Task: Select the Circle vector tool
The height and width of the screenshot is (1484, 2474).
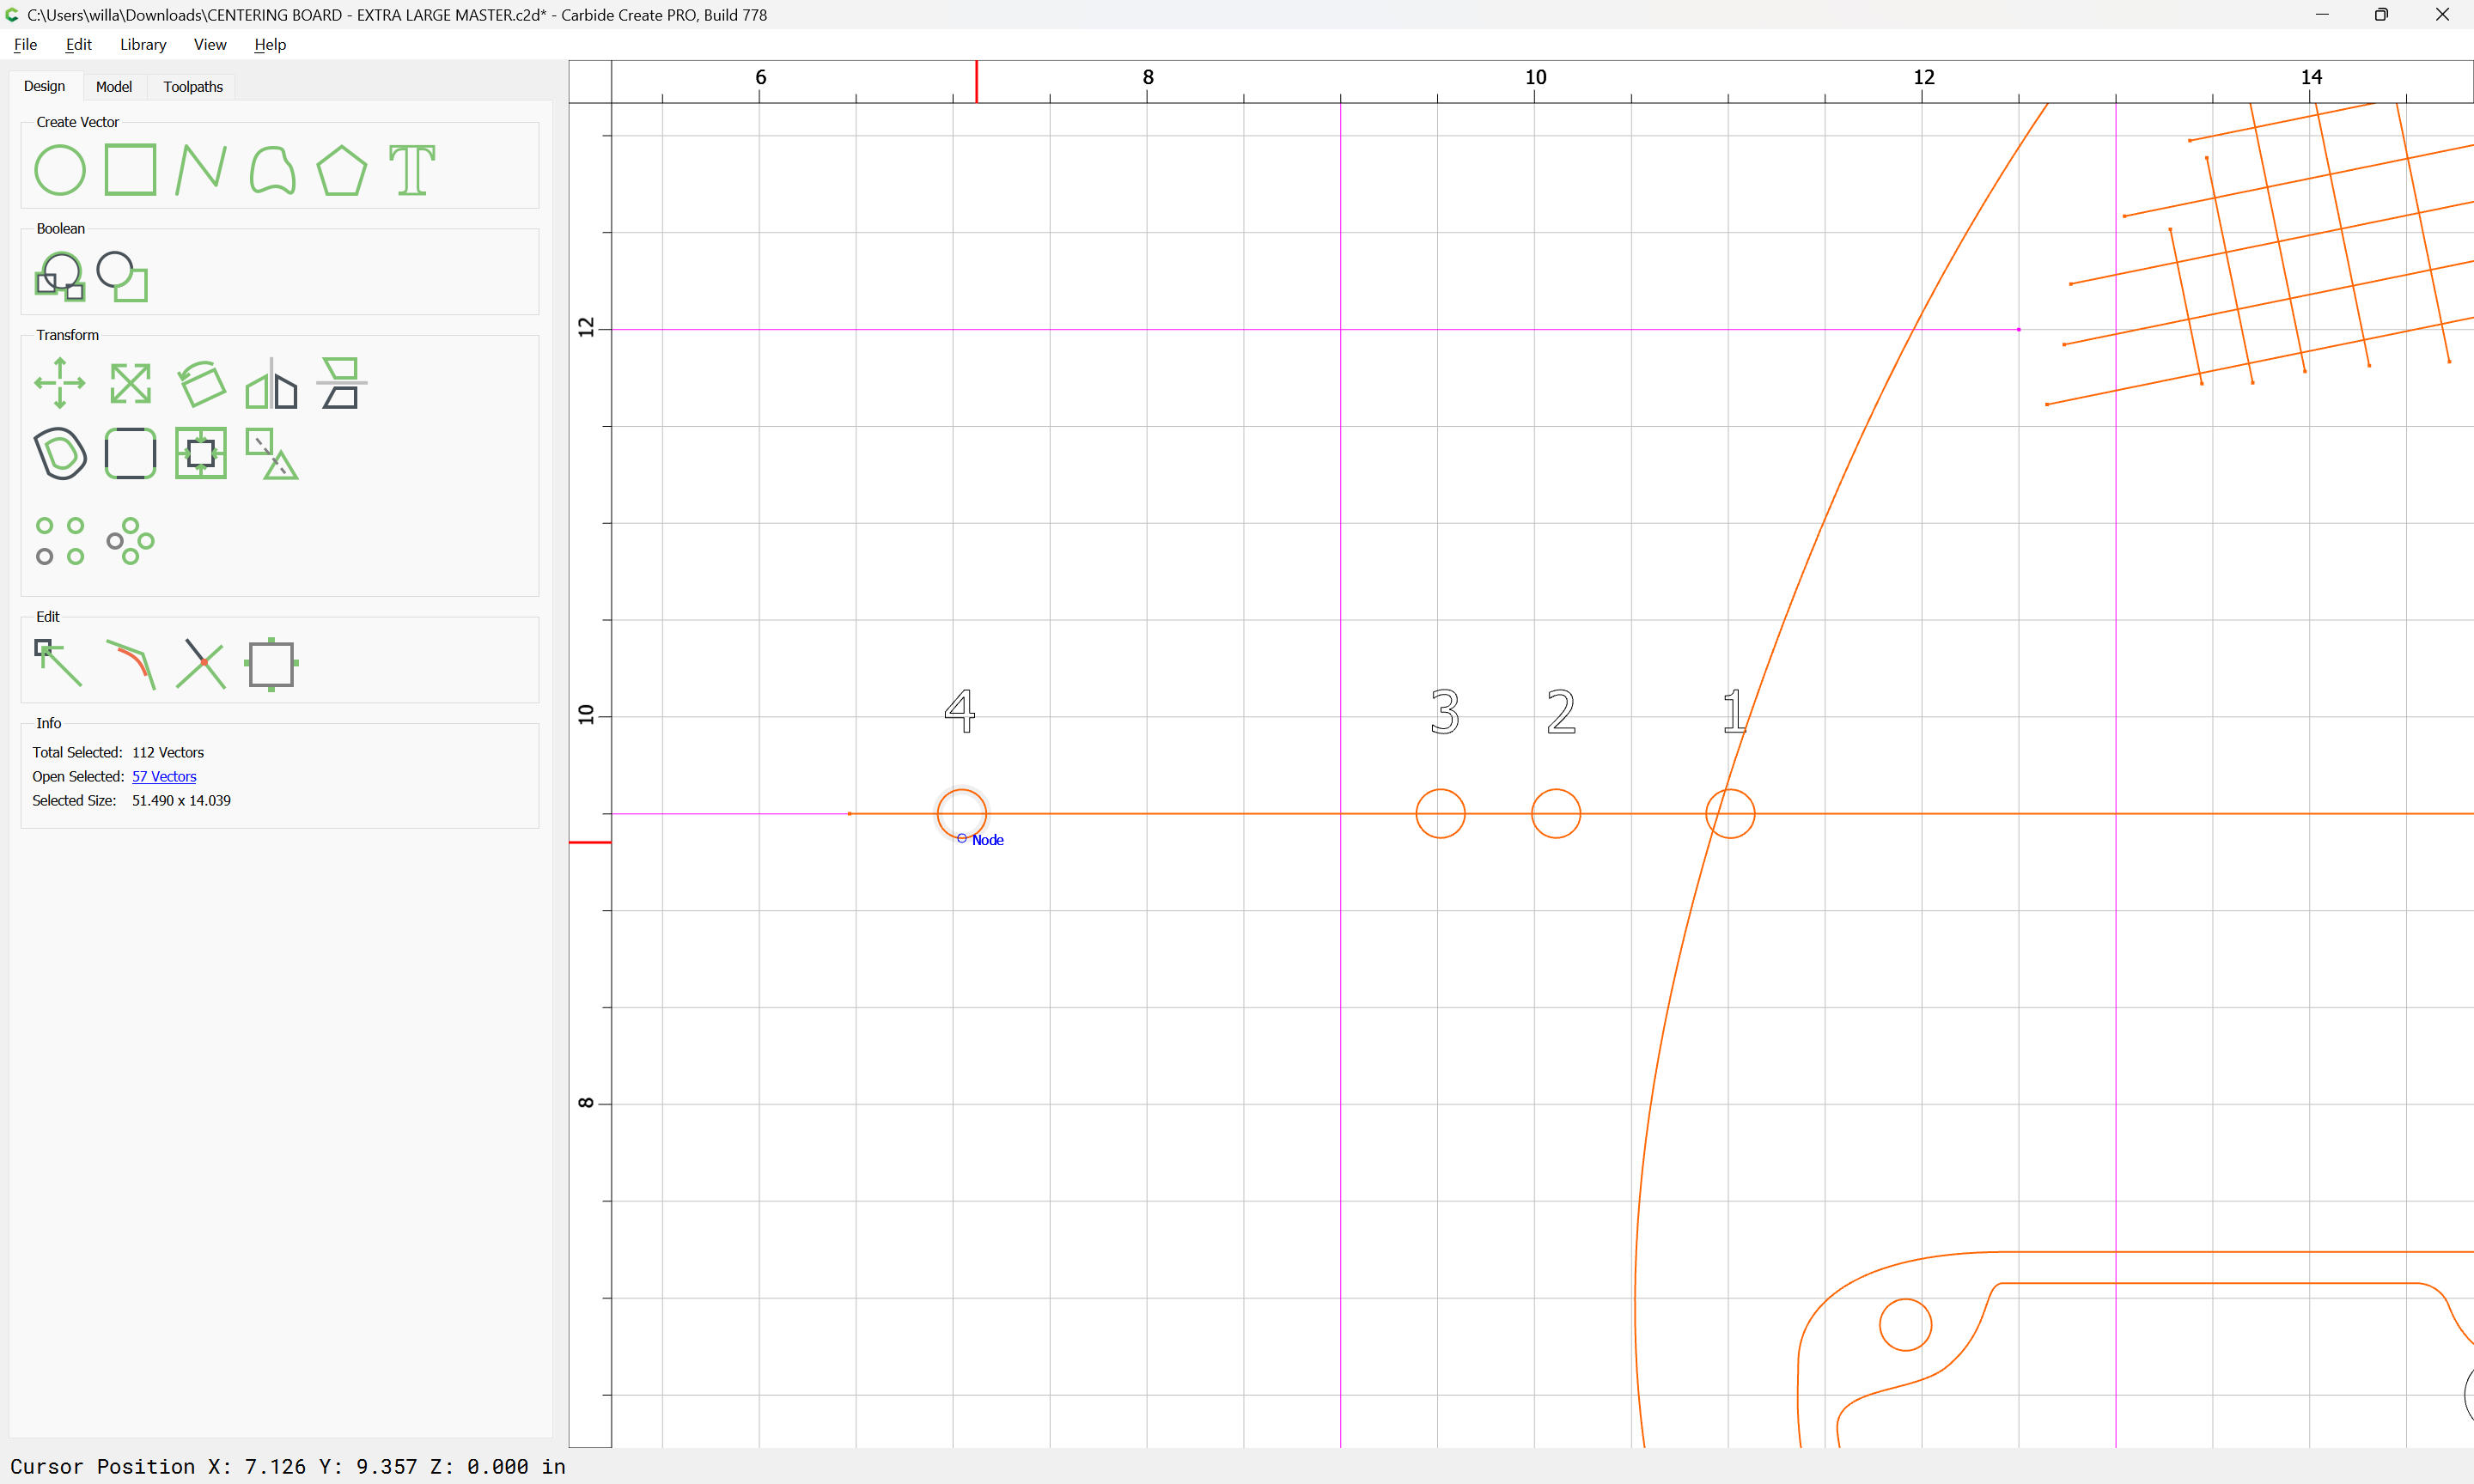Action: coord(60,169)
